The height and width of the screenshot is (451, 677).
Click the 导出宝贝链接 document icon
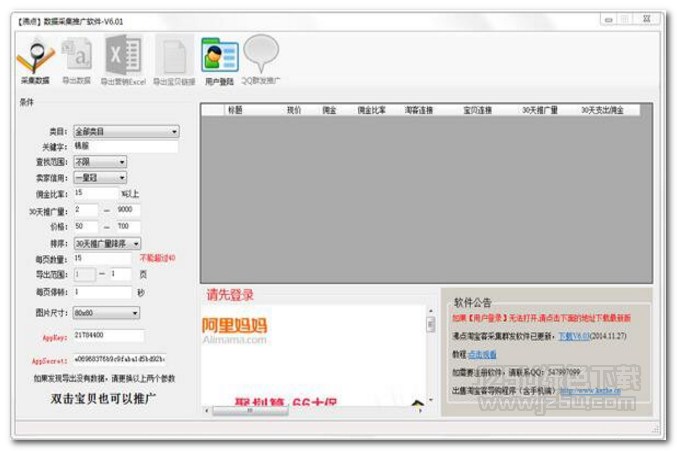tap(174, 56)
